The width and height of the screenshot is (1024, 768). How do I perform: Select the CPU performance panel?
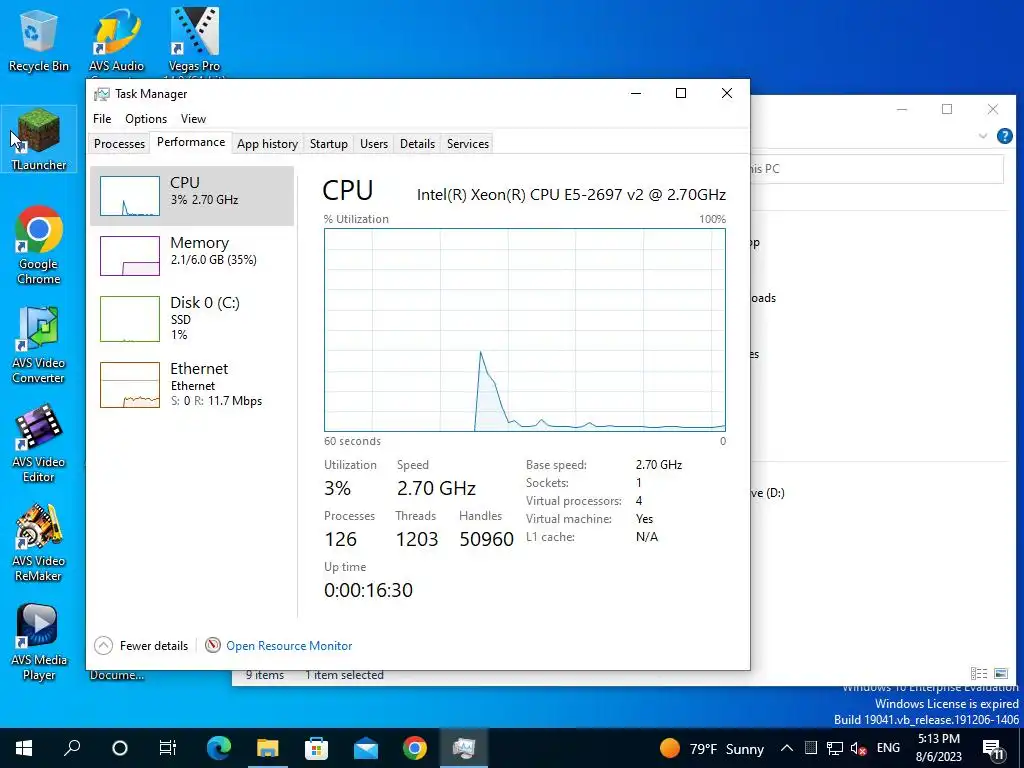pyautogui.click(x=192, y=195)
